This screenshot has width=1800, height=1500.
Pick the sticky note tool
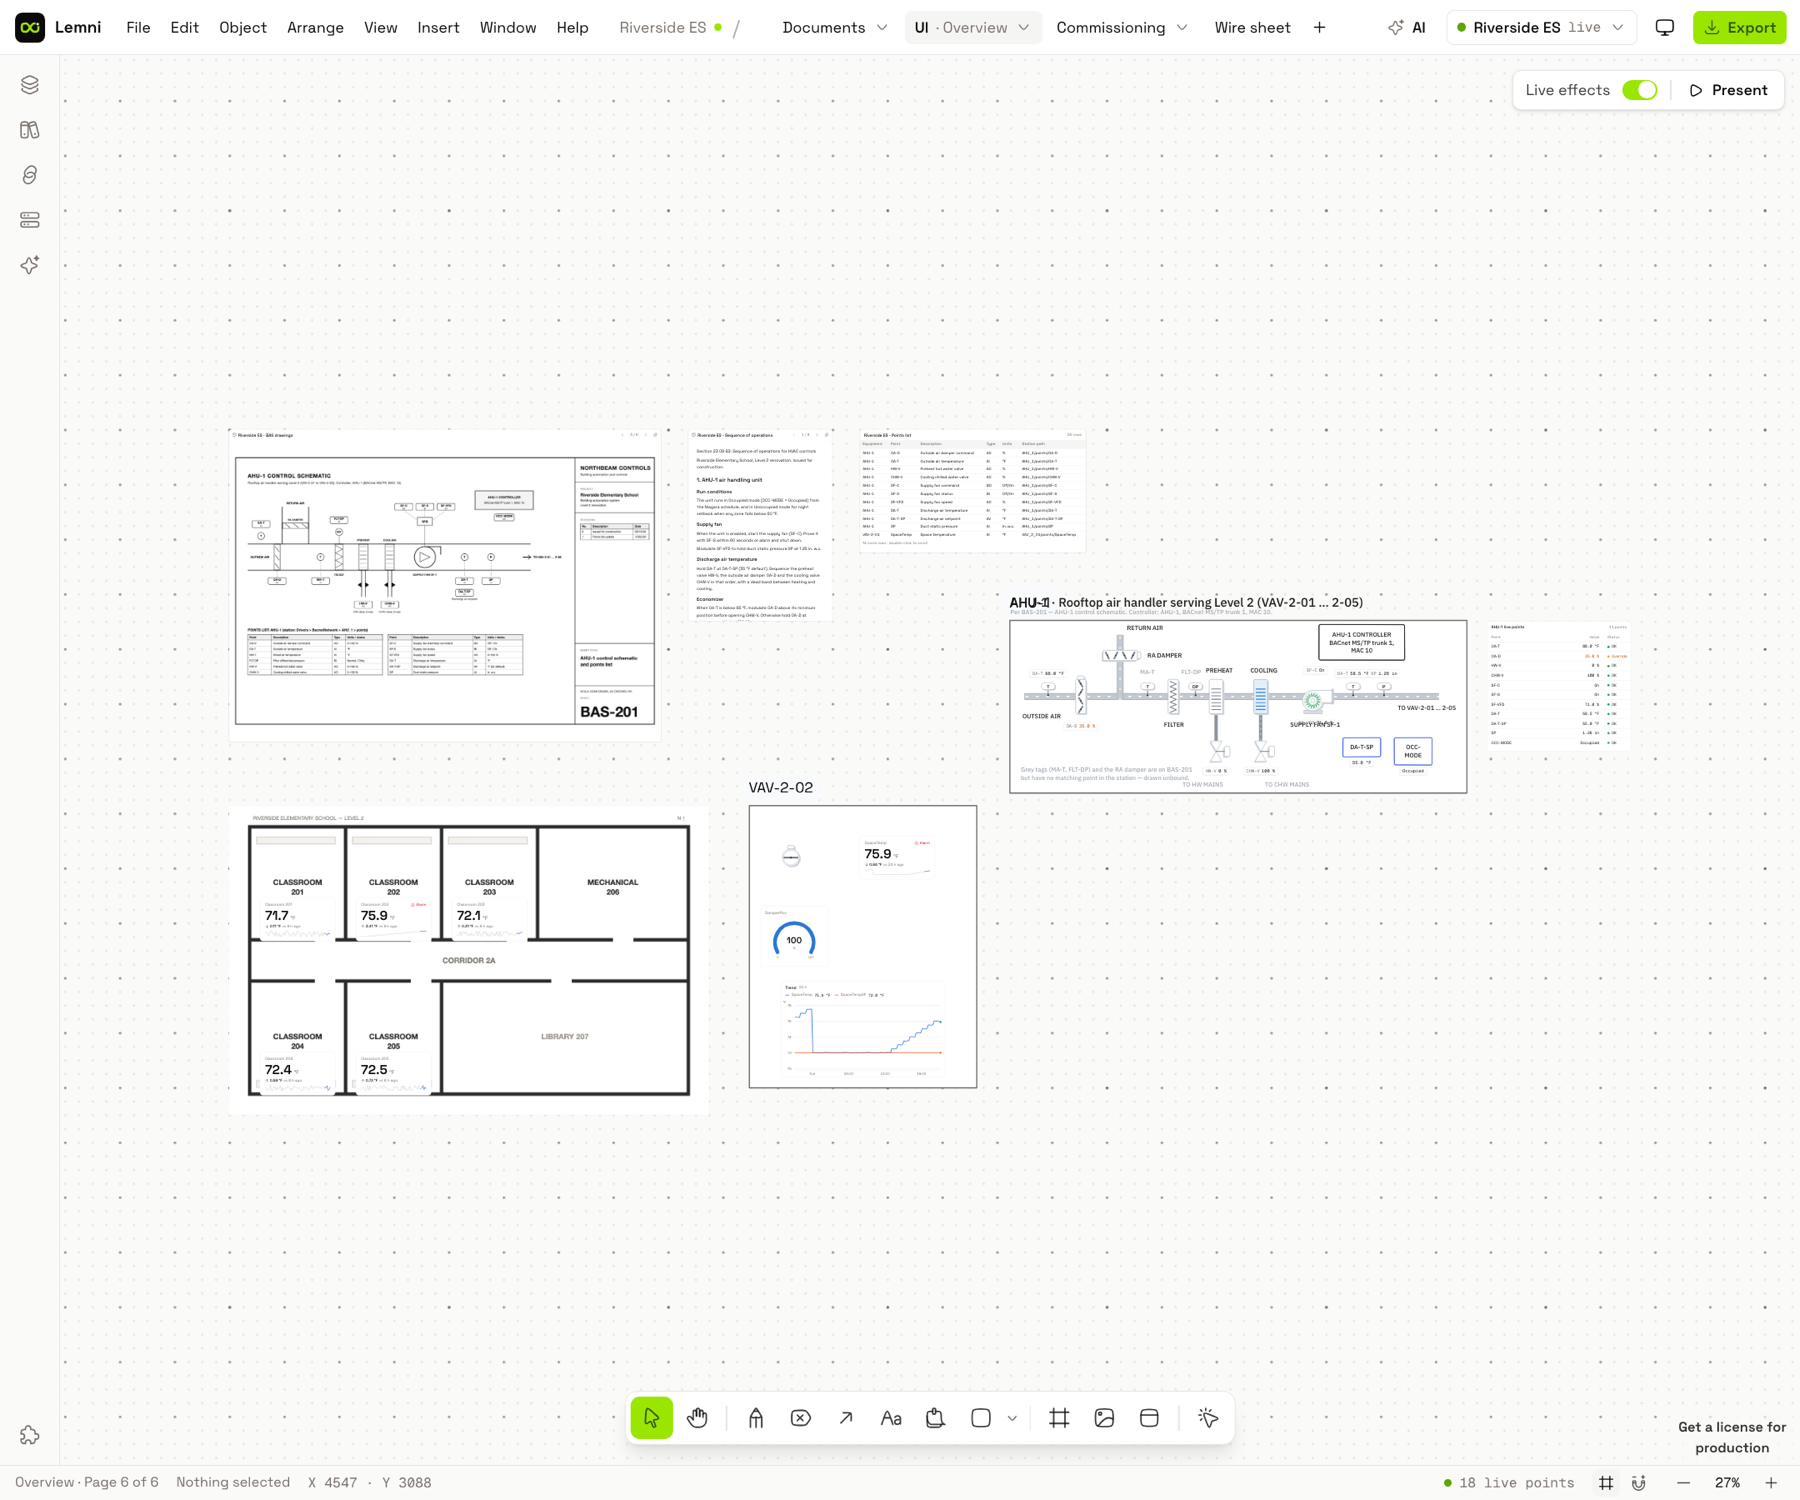pyautogui.click(x=936, y=1418)
